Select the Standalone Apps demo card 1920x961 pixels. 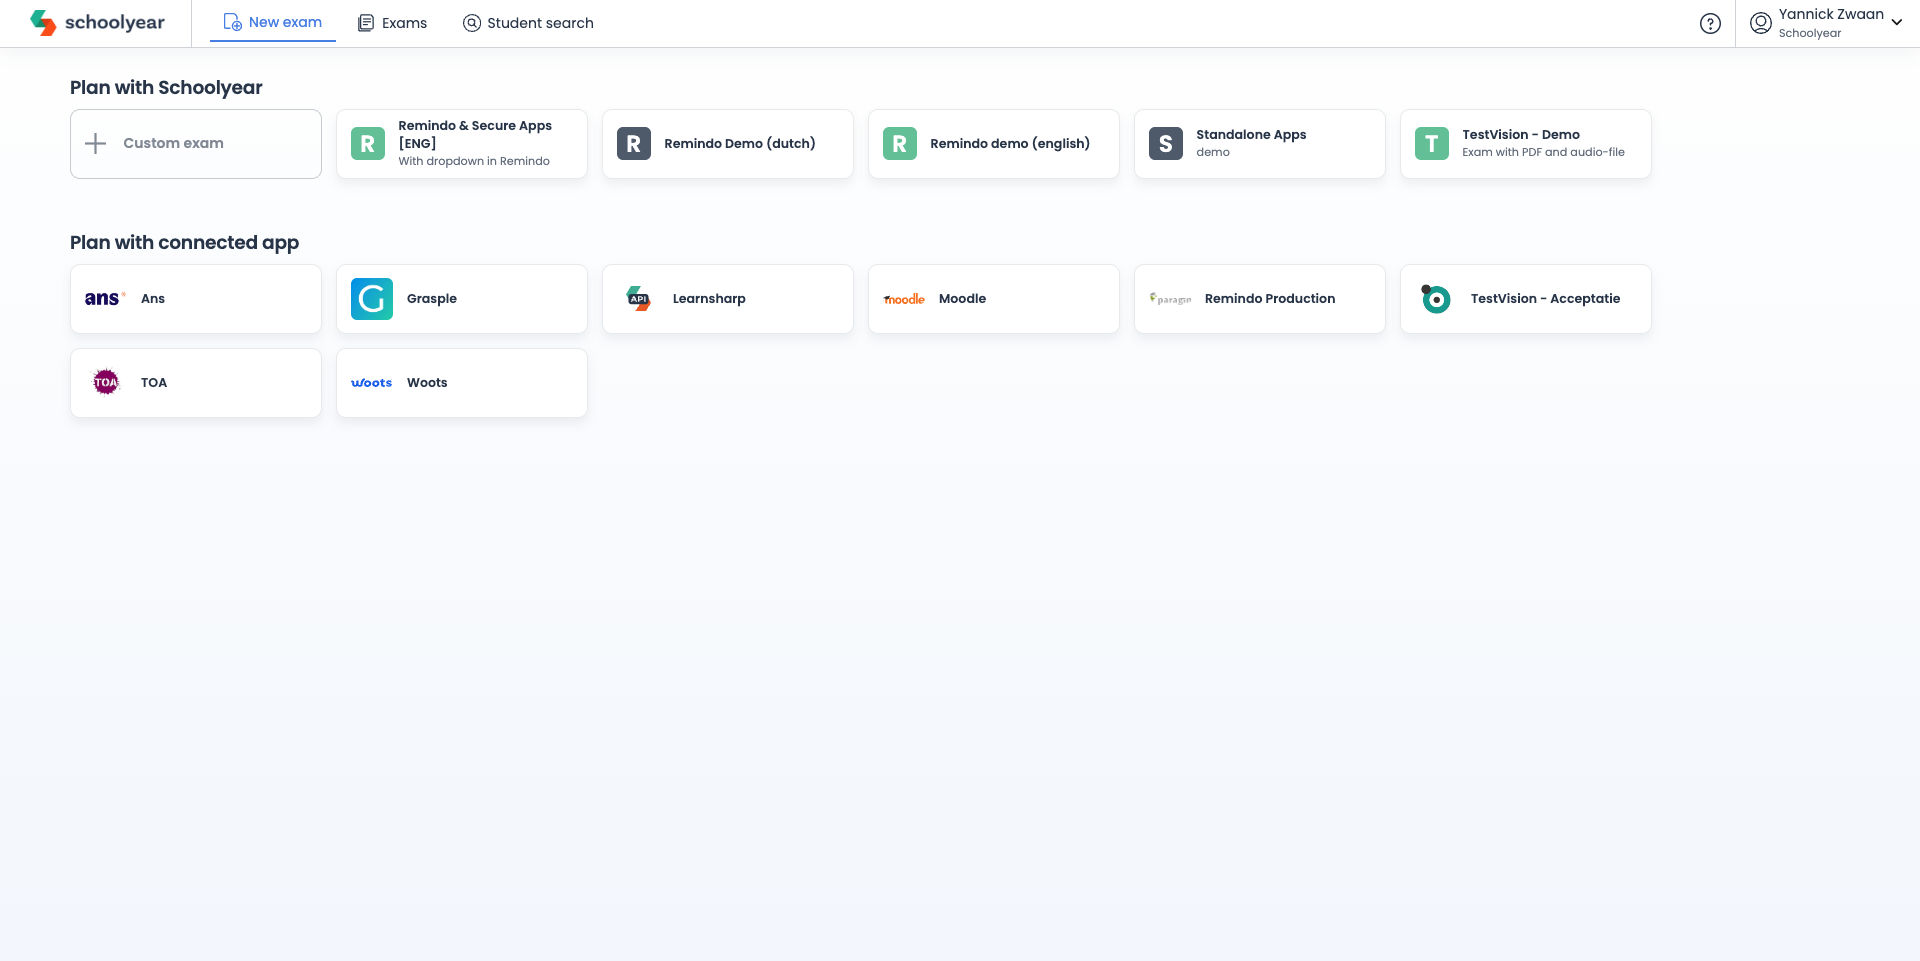click(1260, 144)
